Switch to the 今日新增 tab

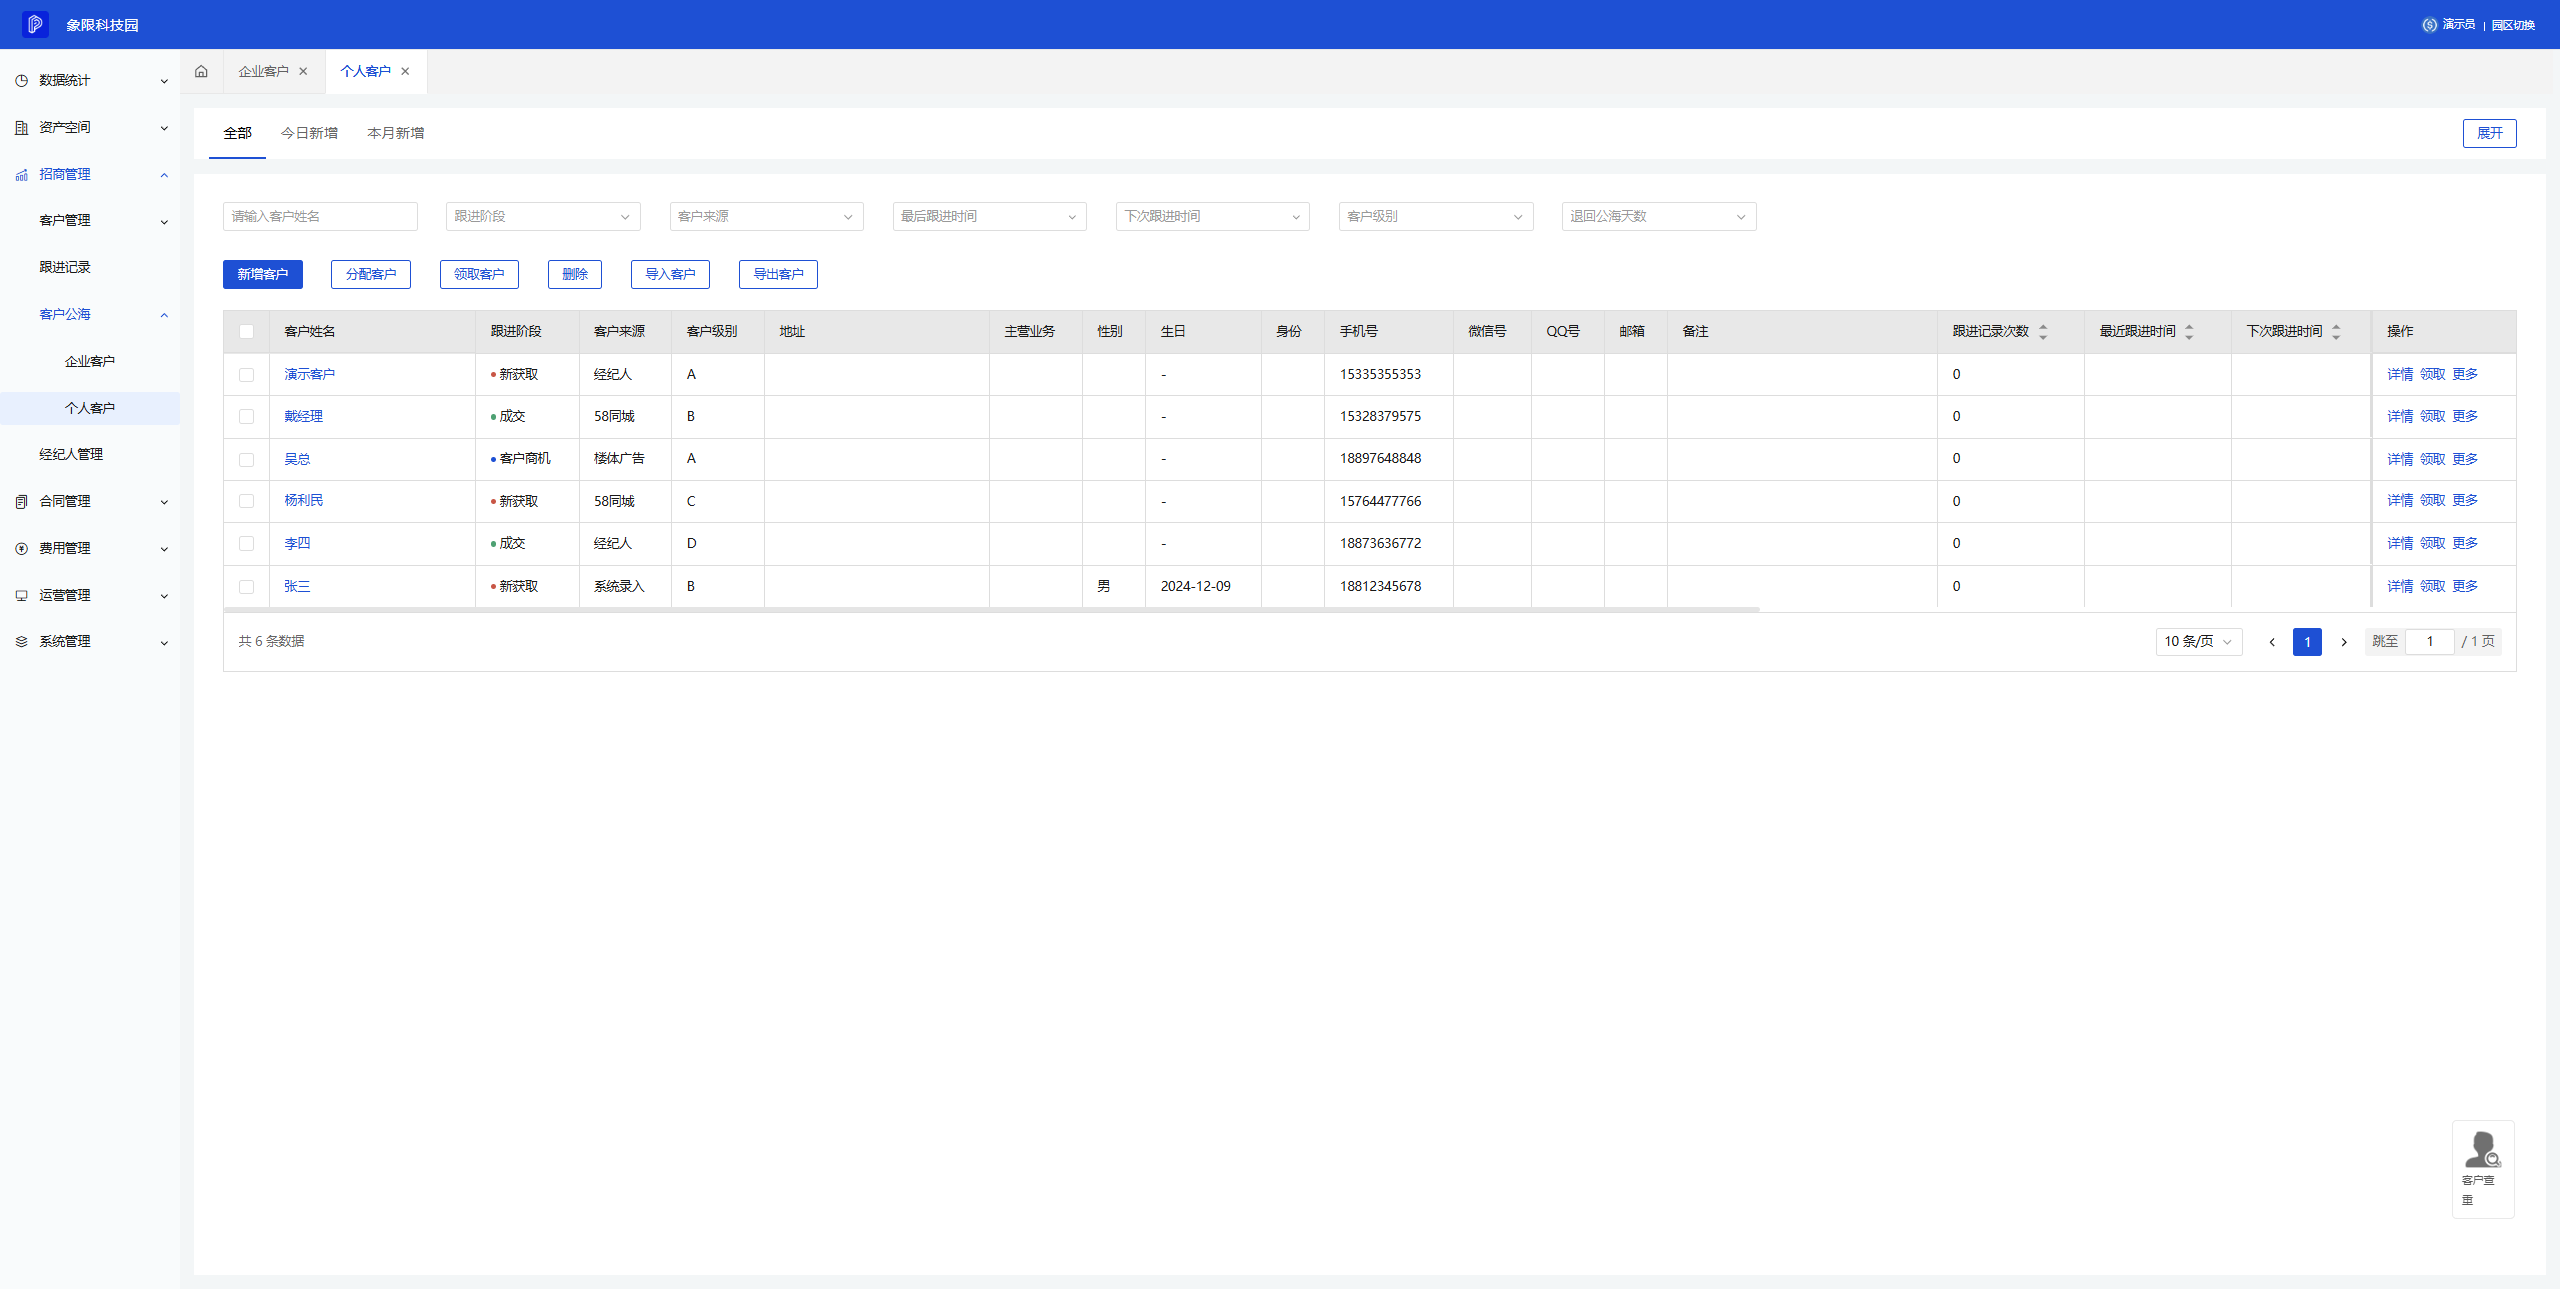point(309,133)
